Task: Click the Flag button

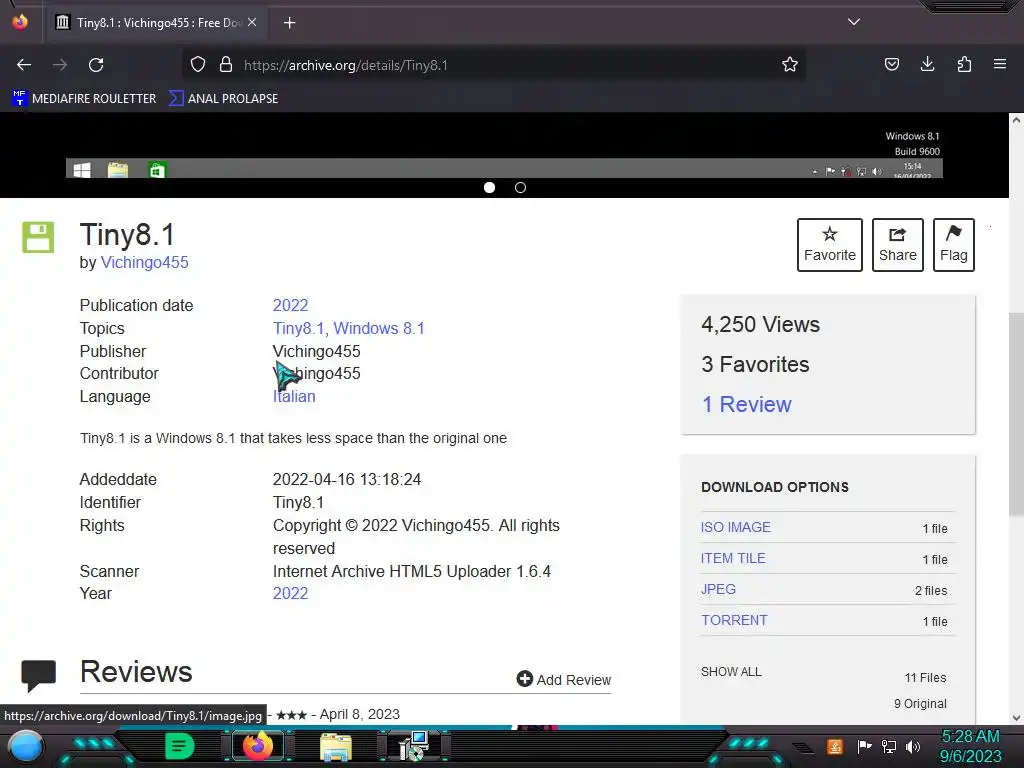Action: pyautogui.click(x=953, y=245)
